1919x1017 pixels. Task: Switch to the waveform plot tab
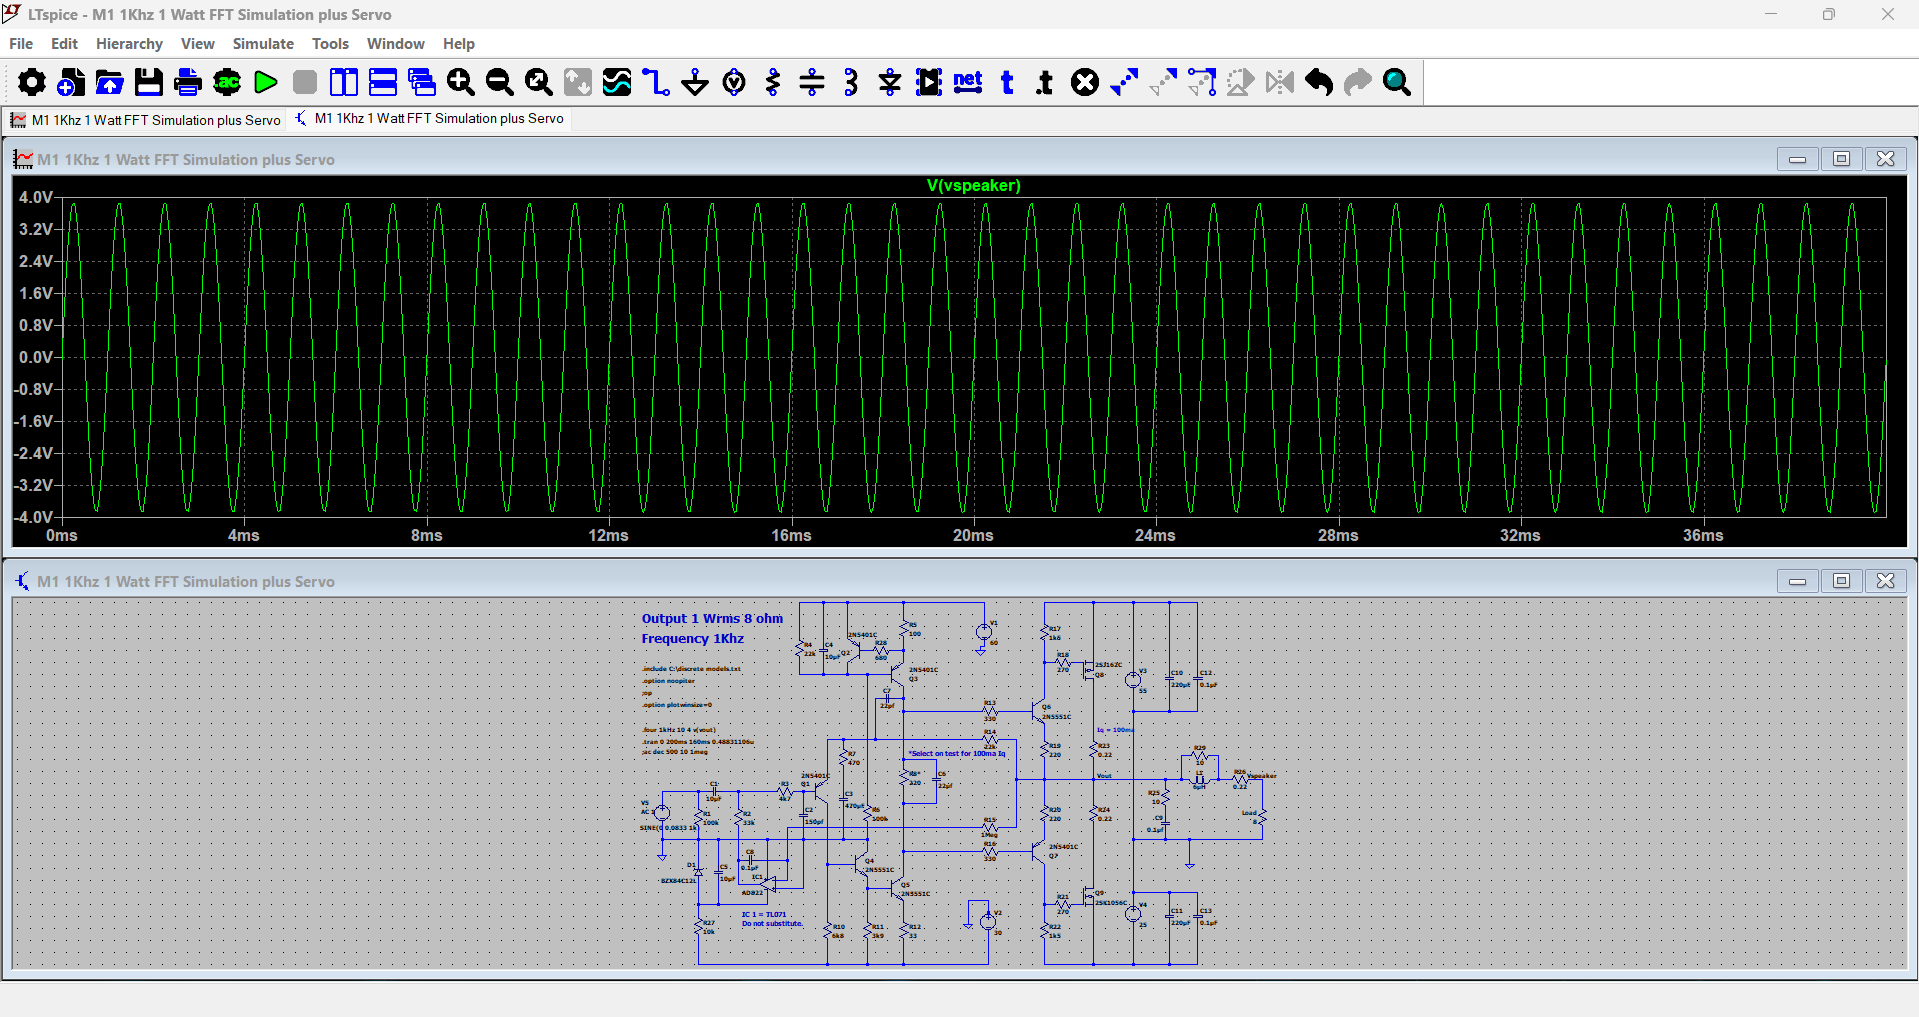146,120
